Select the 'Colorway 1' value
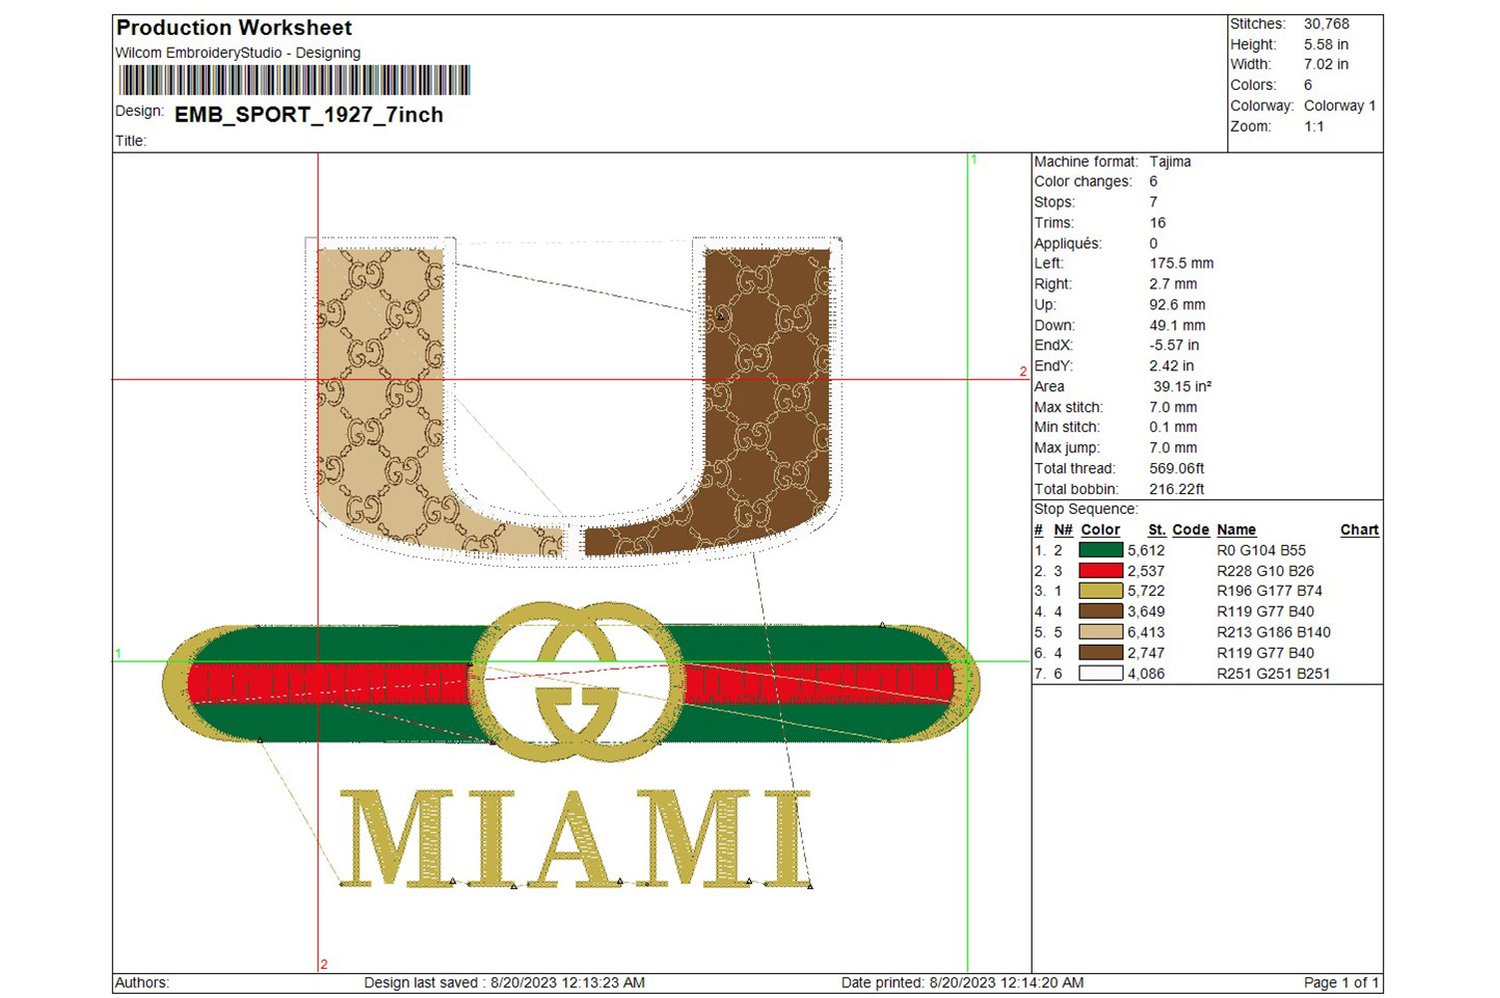Viewport: 1500px width, 998px height. 1340,106
